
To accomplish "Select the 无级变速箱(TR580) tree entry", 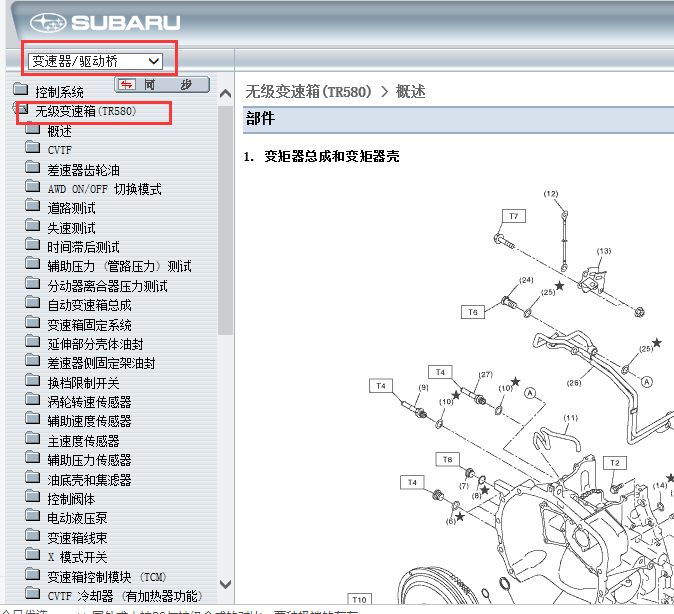I will click(86, 111).
